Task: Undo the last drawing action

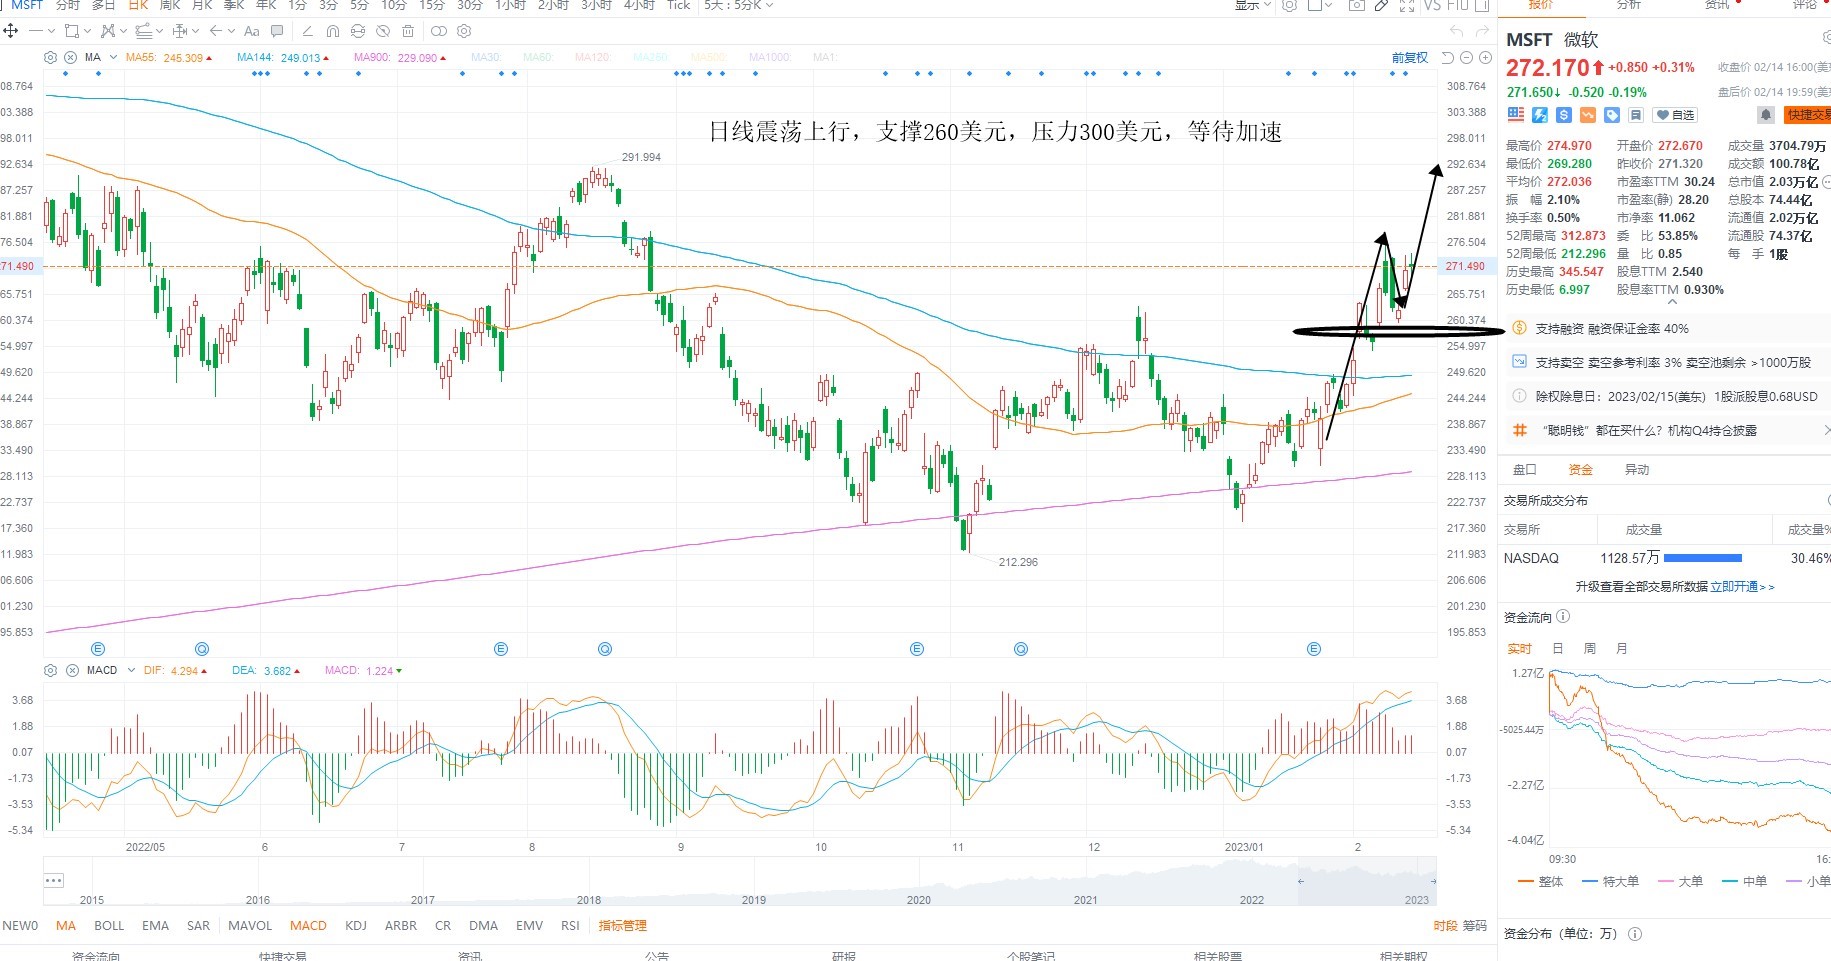Action: [x=1457, y=32]
